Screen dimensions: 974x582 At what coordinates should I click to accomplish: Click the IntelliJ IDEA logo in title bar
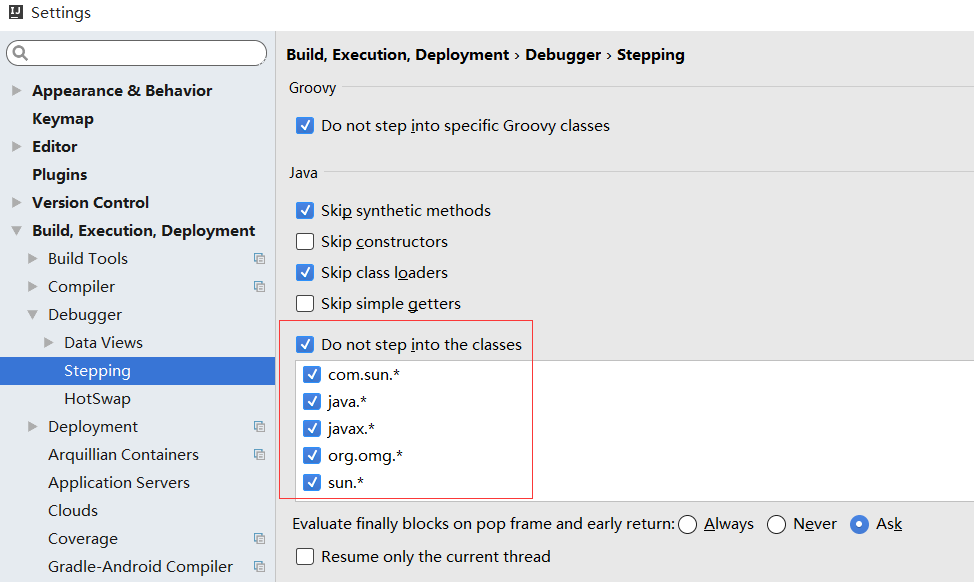[x=14, y=12]
